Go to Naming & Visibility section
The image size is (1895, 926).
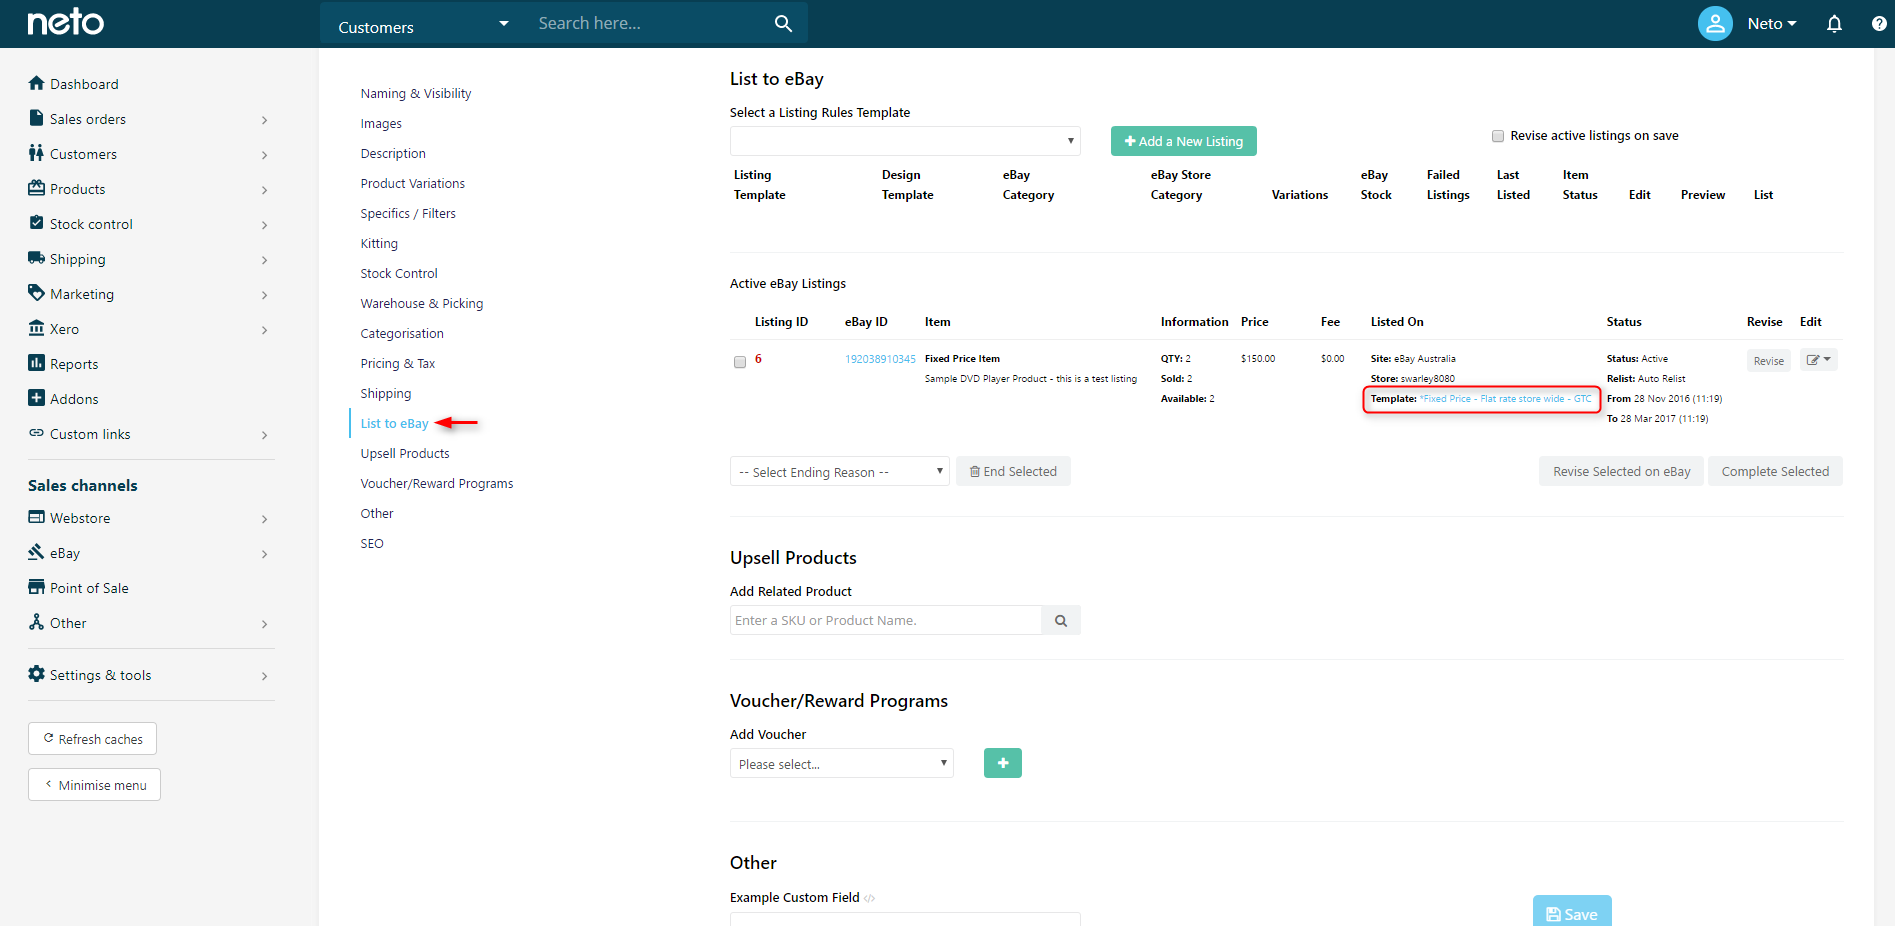click(416, 93)
